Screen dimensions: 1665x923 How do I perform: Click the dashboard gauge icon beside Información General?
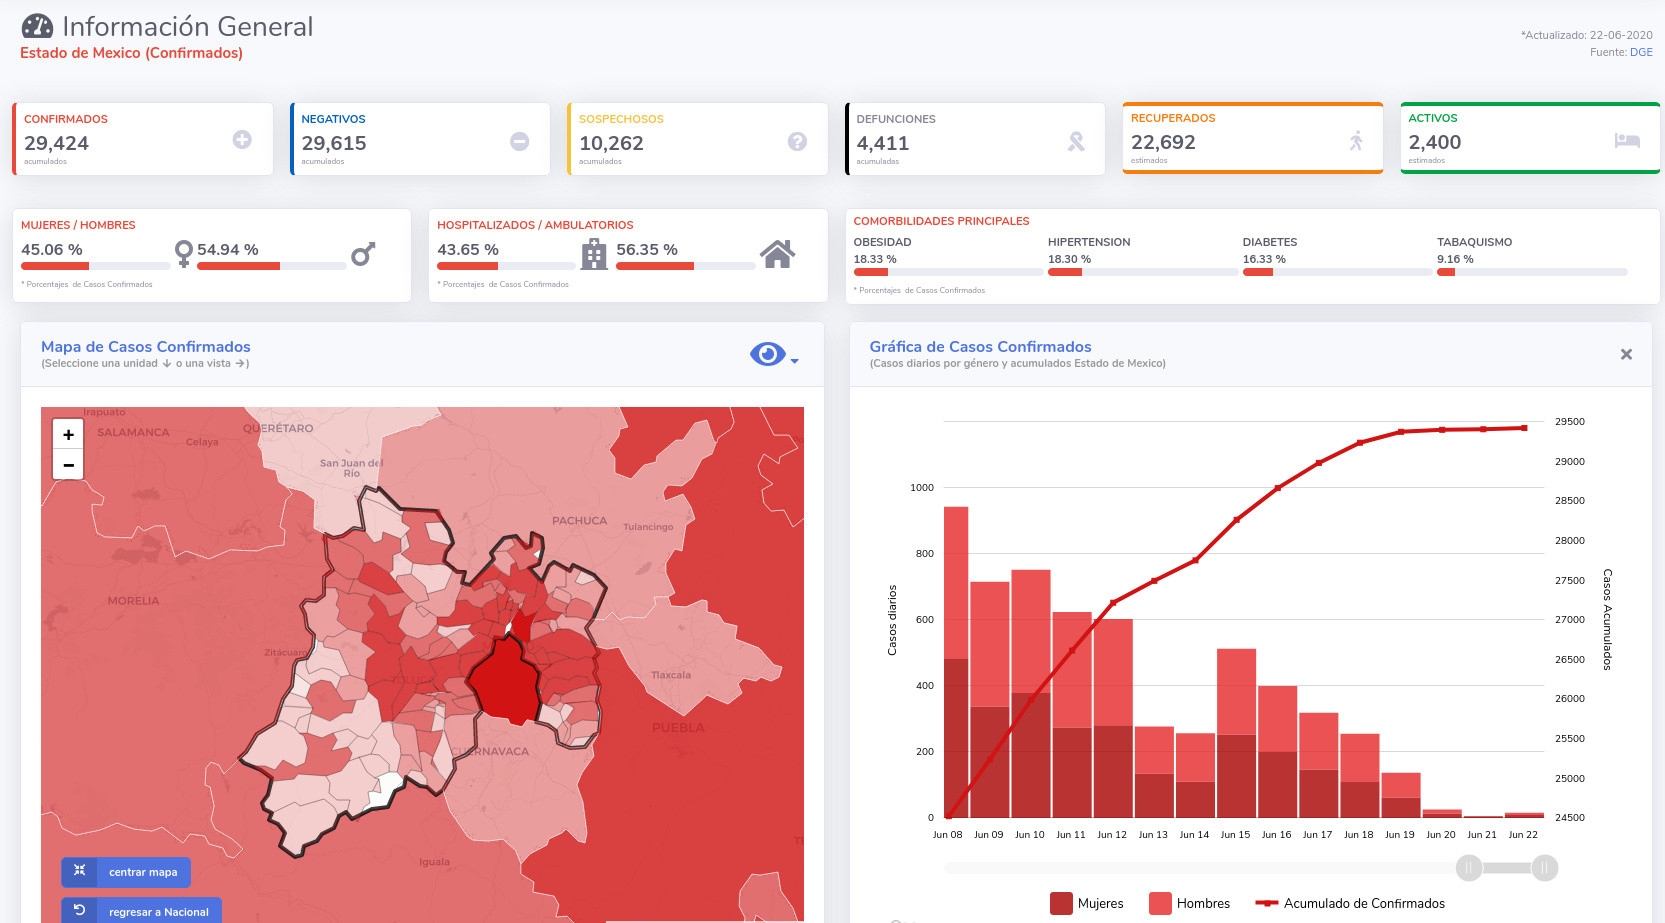(x=37, y=26)
